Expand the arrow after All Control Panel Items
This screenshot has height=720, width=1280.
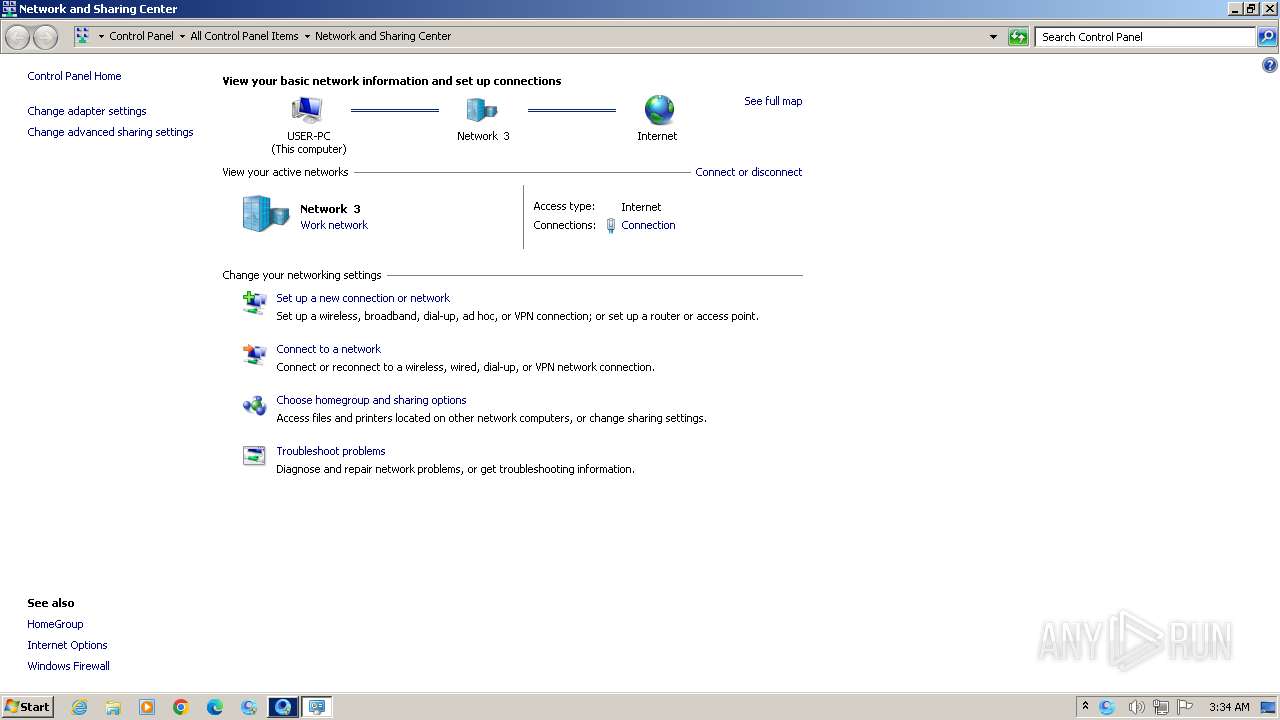point(307,37)
